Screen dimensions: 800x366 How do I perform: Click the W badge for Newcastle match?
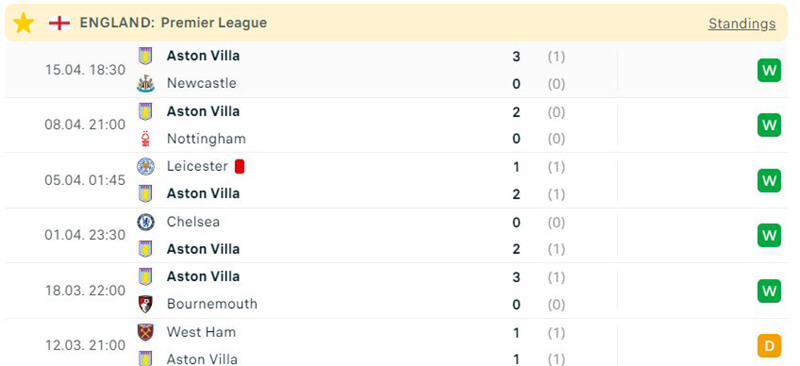coord(769,70)
